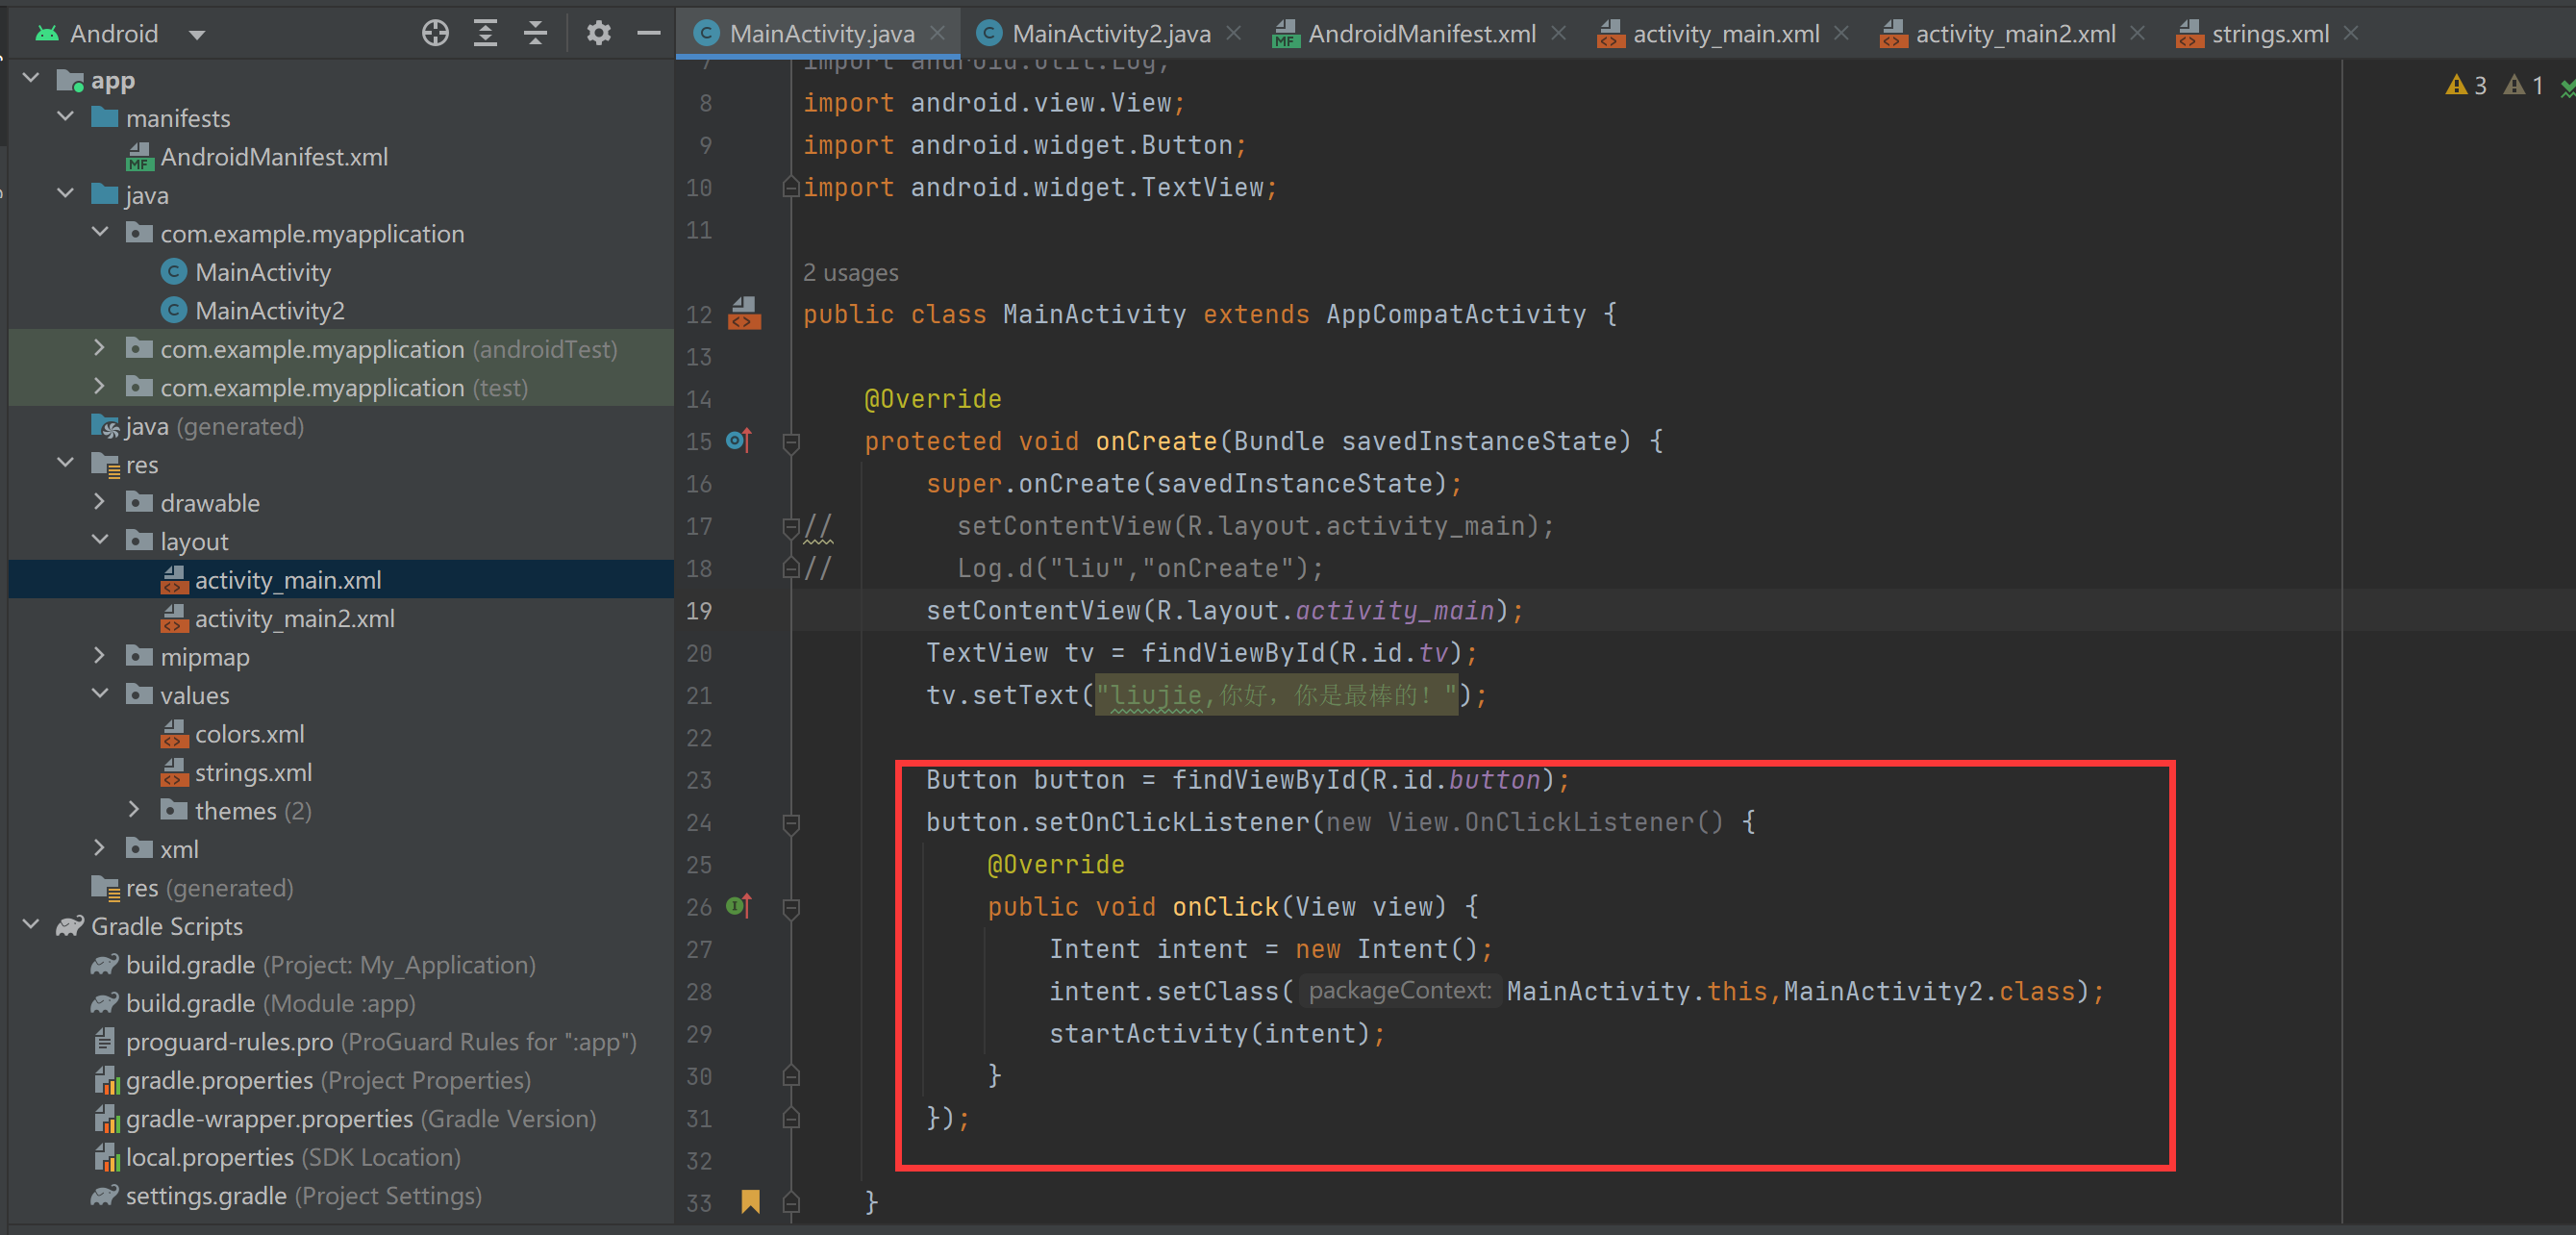Close the strings.xml tab
The width and height of the screenshot is (2576, 1235).
(x=2351, y=33)
